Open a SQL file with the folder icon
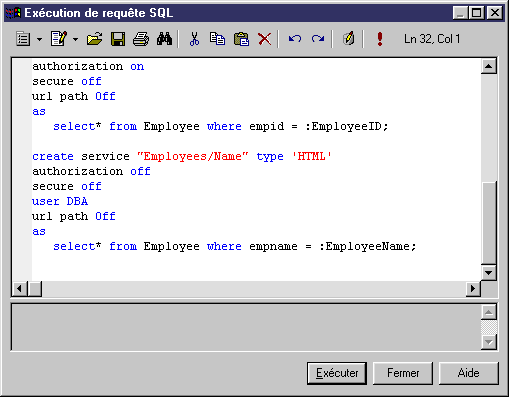 (94, 39)
